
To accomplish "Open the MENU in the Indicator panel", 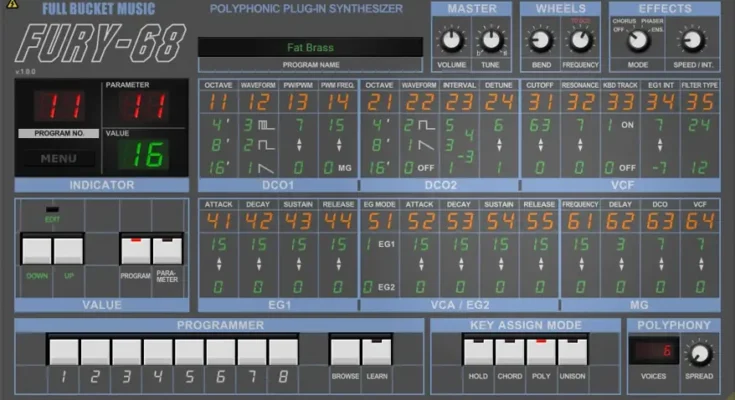I will pos(60,157).
